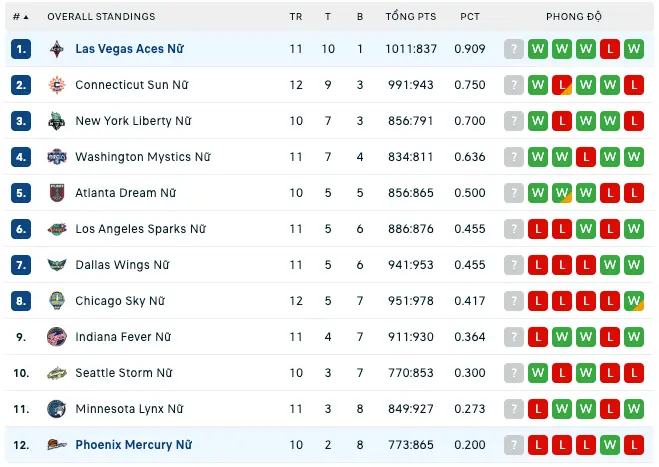Click the Chicago Sky team logo
Screen dimensions: 659x467
click(x=56, y=301)
